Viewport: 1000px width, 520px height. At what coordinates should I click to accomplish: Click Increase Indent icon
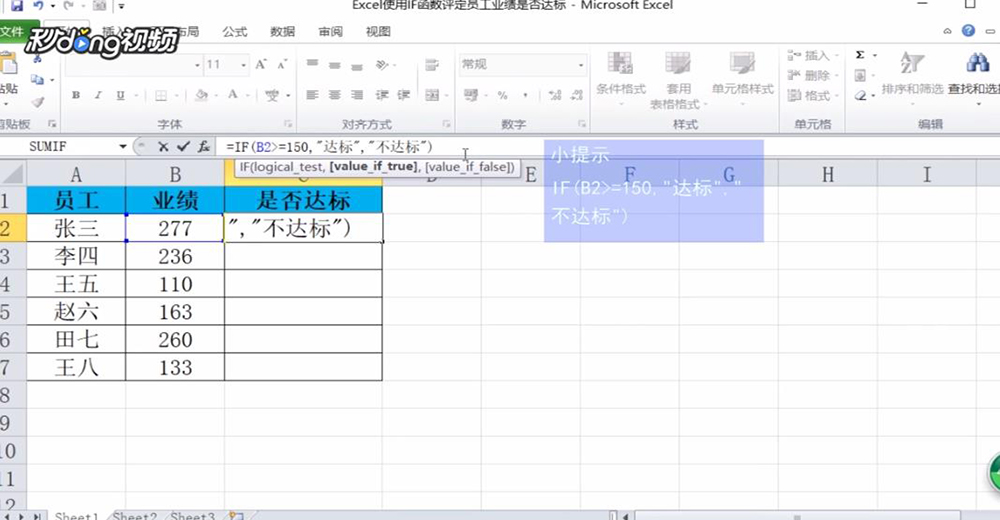click(x=403, y=95)
